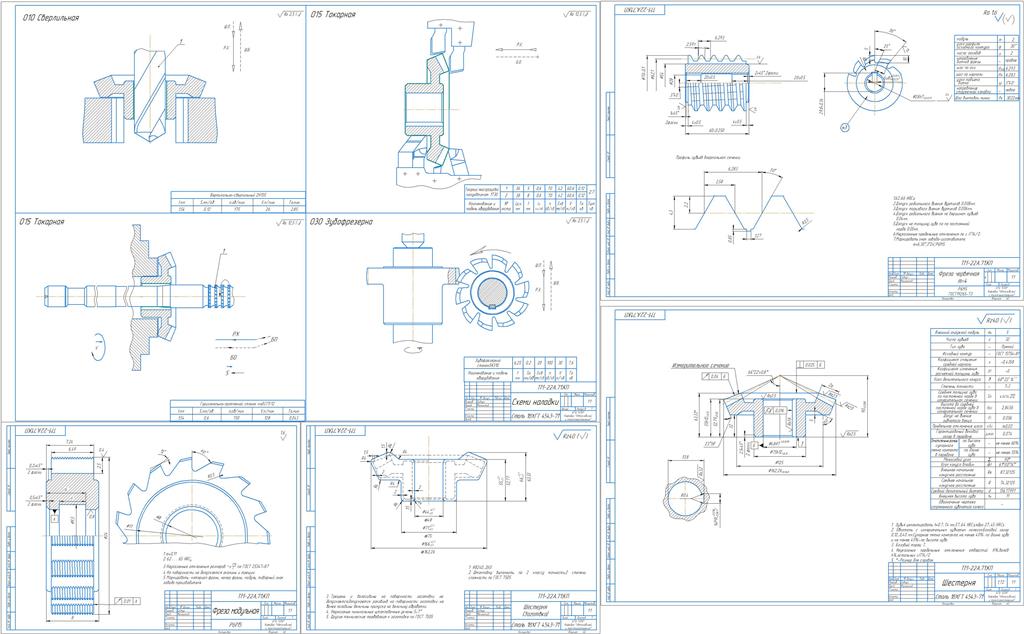Select the twist drill bit in the drilling sketch
This screenshot has width=1024, height=634.
155,95
